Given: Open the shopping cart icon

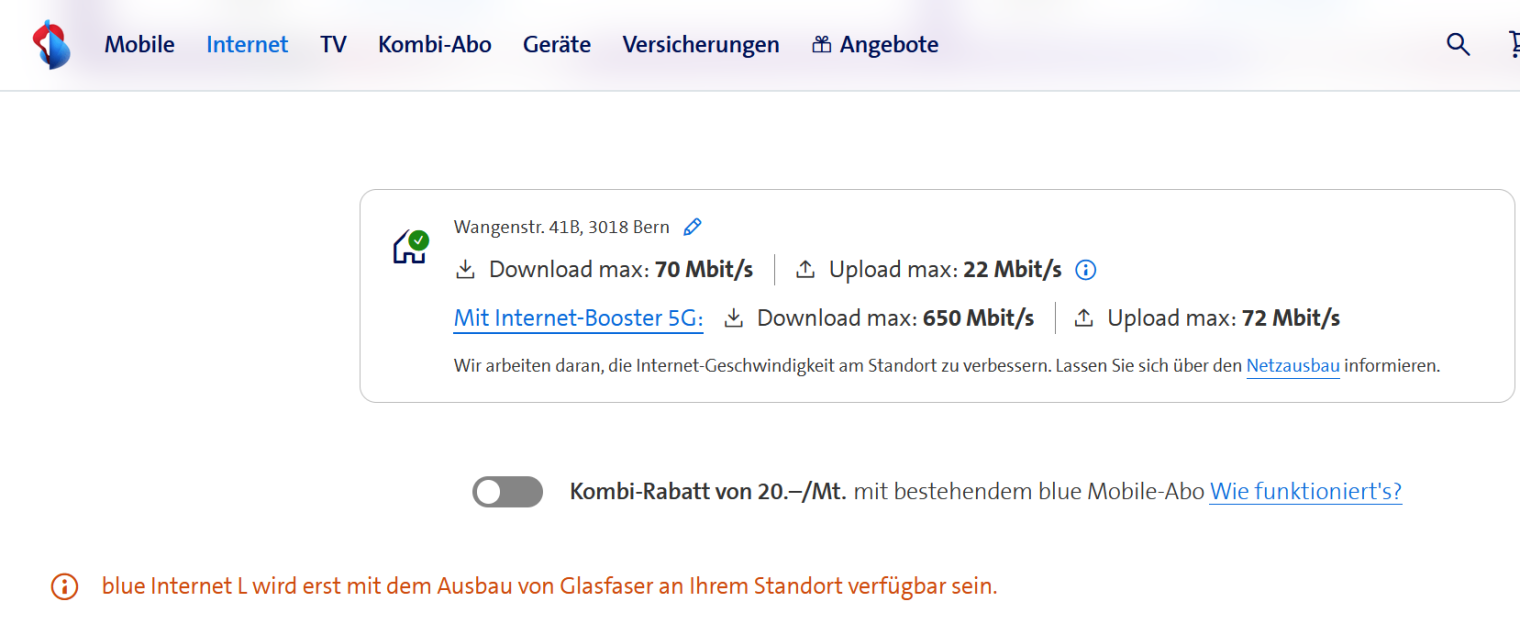Looking at the screenshot, I should point(1513,44).
